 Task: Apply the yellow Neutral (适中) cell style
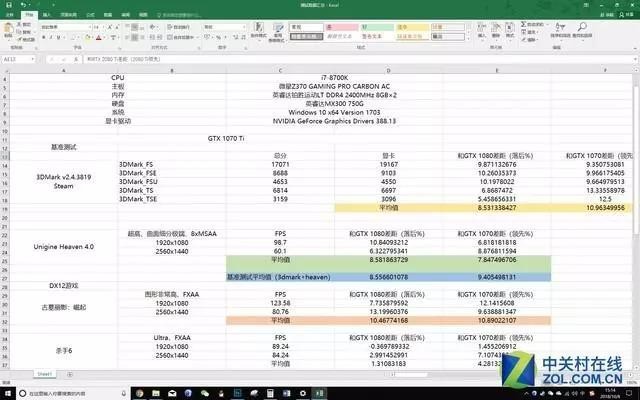click(x=412, y=27)
